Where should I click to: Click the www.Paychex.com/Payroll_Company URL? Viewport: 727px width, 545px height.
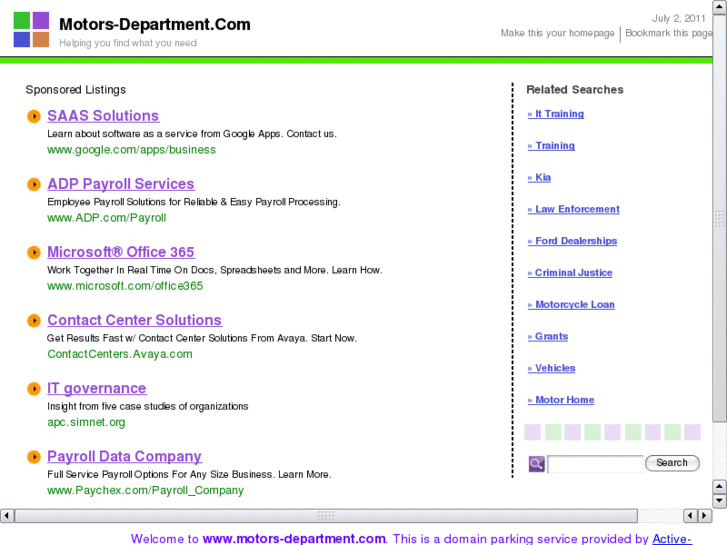(x=146, y=490)
